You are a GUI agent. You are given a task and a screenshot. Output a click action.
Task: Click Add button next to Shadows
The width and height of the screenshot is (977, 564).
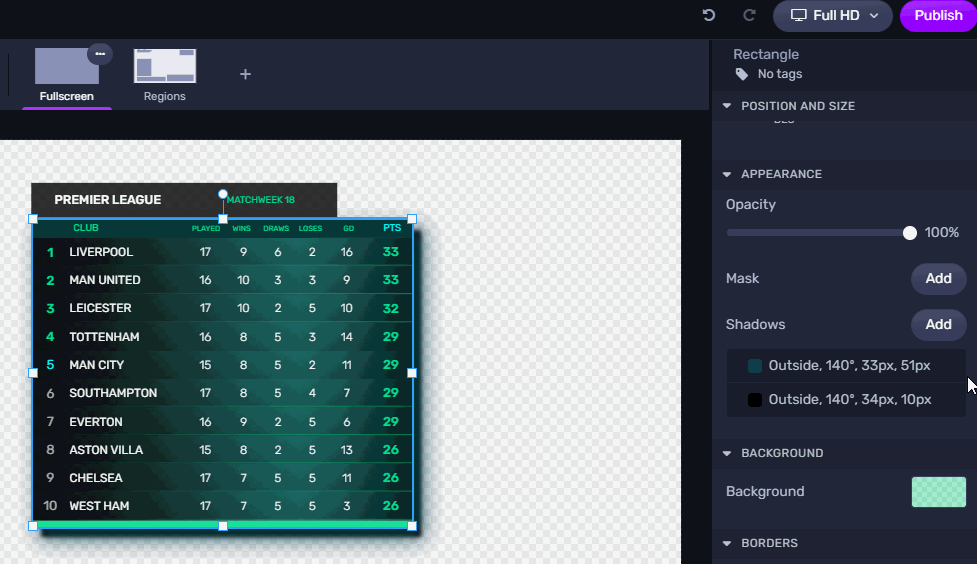(x=938, y=325)
